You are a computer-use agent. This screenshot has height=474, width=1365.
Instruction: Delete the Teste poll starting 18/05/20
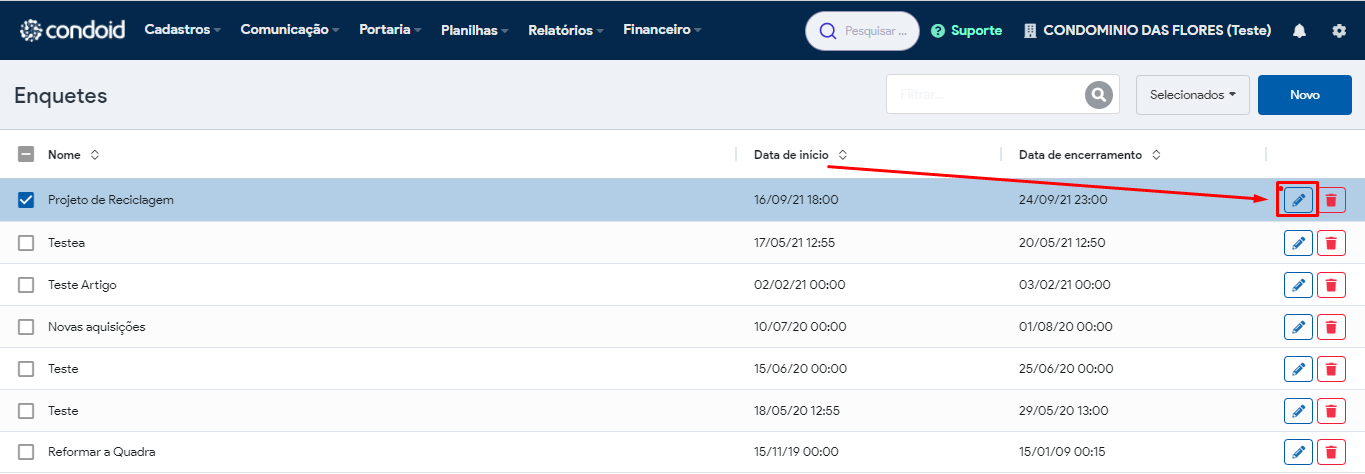point(1331,411)
